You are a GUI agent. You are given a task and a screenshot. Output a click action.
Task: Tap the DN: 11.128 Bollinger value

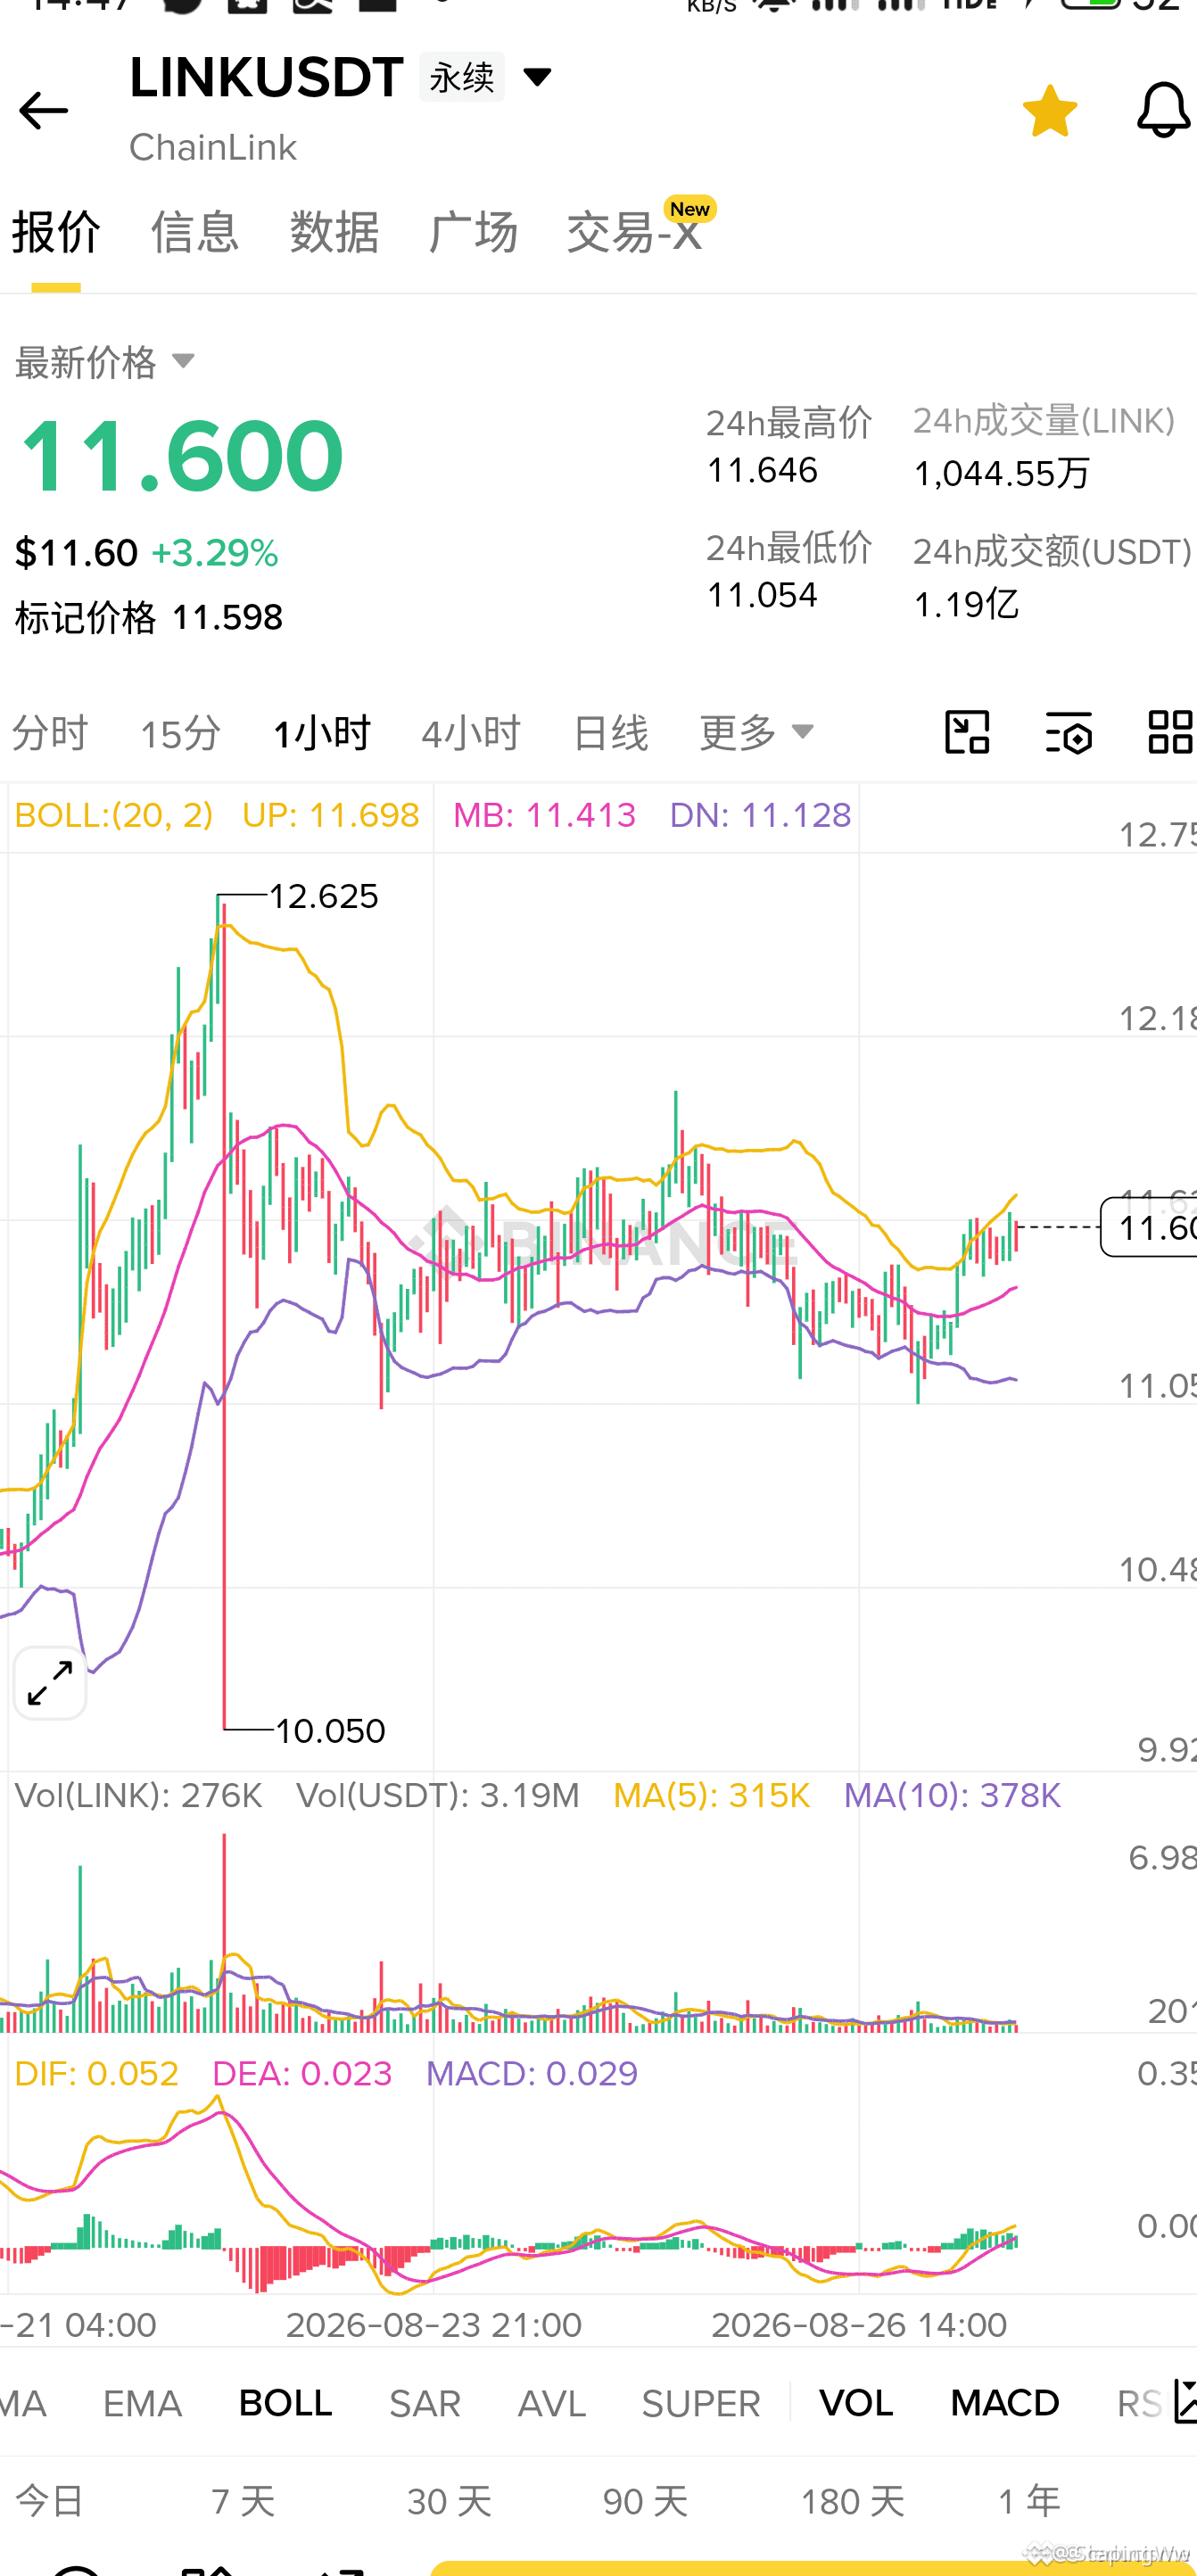click(x=761, y=815)
